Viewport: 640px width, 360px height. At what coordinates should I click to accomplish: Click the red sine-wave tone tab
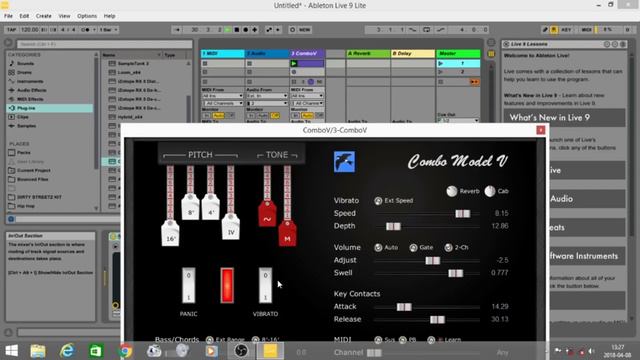pyautogui.click(x=267, y=213)
